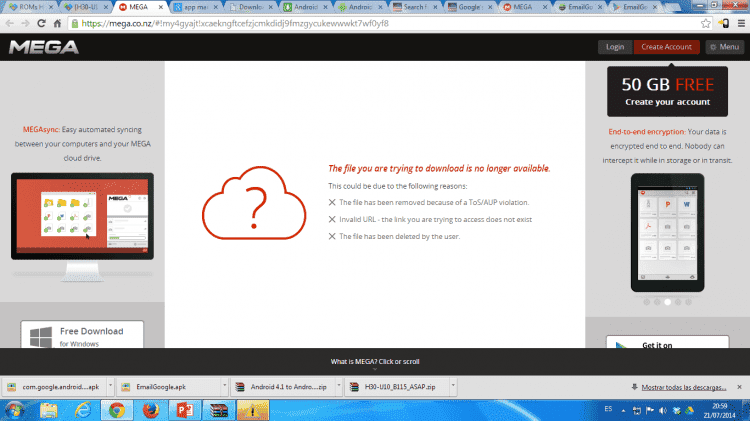750x421 pixels.
Task: Select the third carousel dot indicator
Action: point(667,302)
